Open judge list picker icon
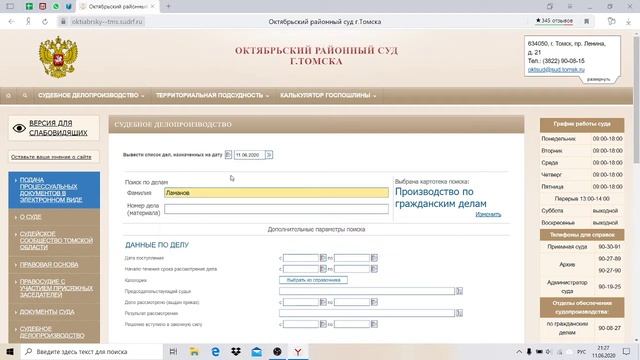The height and width of the screenshot is (360, 640). pos(459,291)
